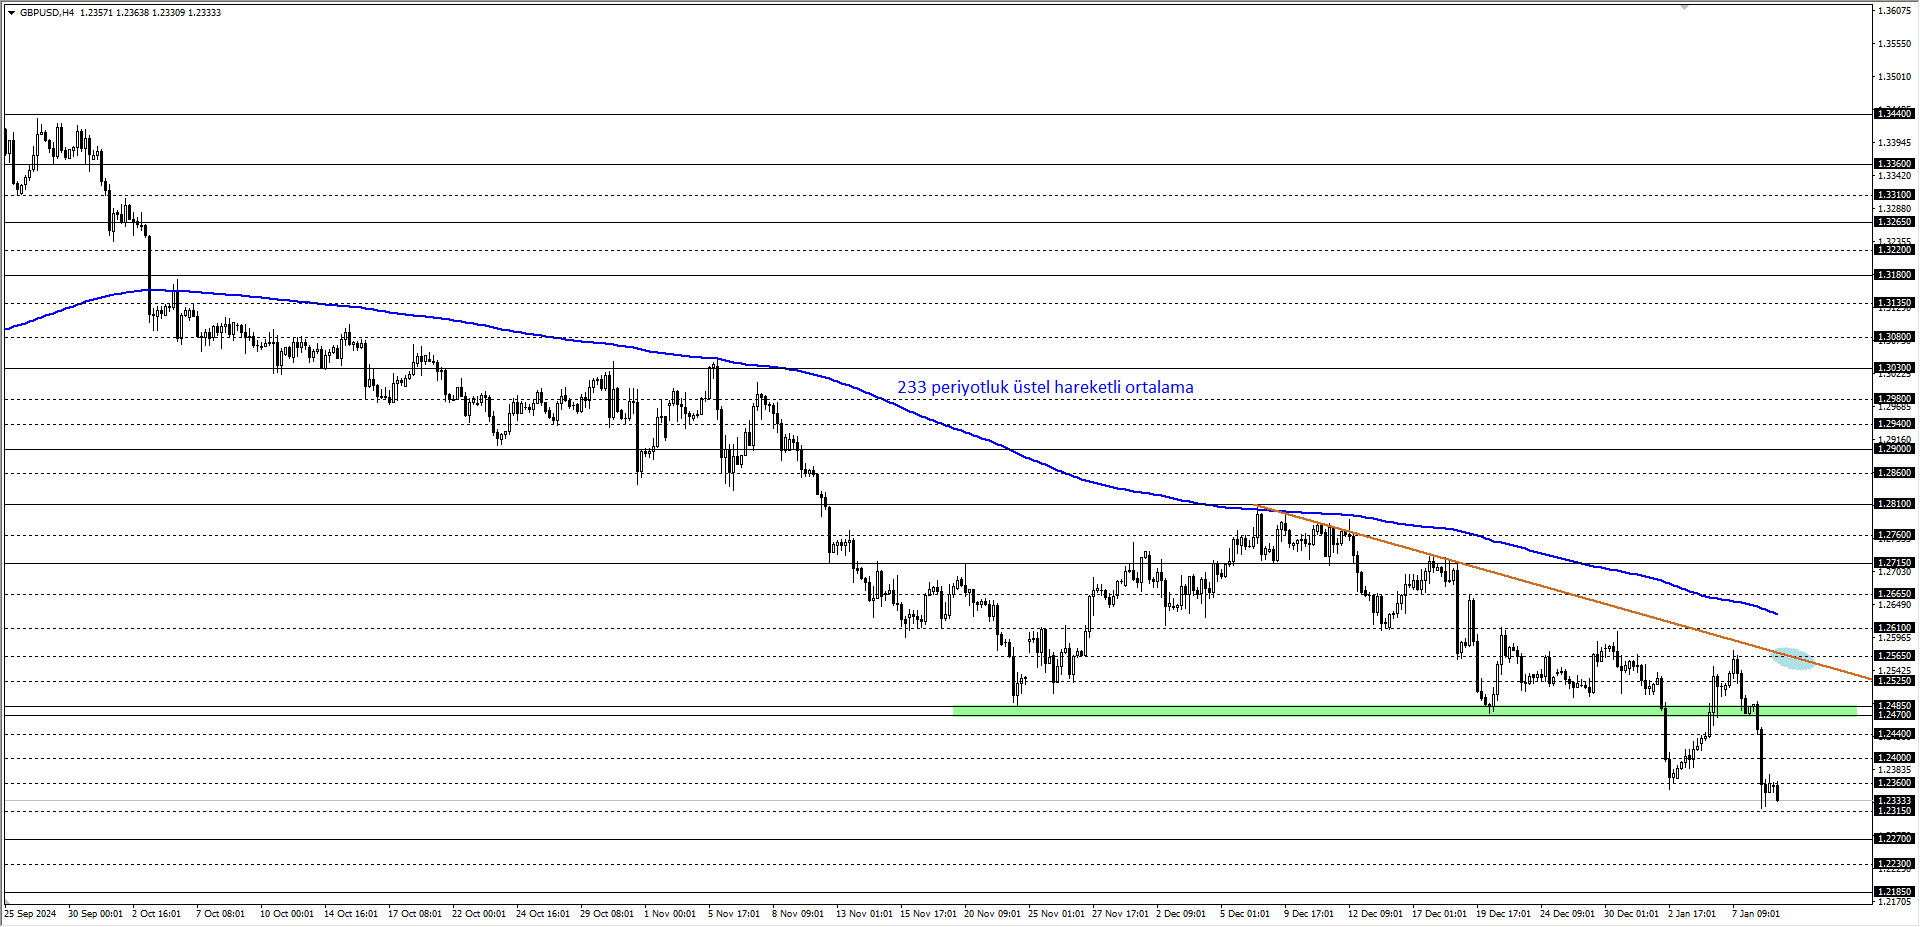The width and height of the screenshot is (1920, 927).
Task: Click the 1.24000 price level label
Action: [x=1894, y=758]
